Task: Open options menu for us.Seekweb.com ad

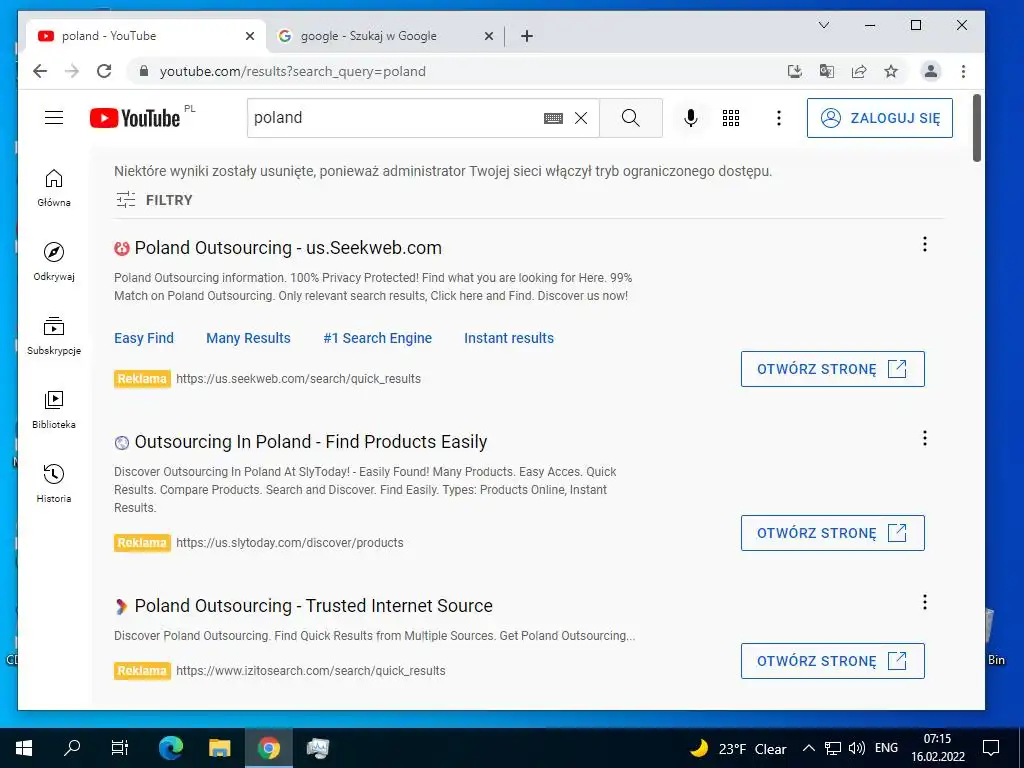Action: (x=925, y=244)
